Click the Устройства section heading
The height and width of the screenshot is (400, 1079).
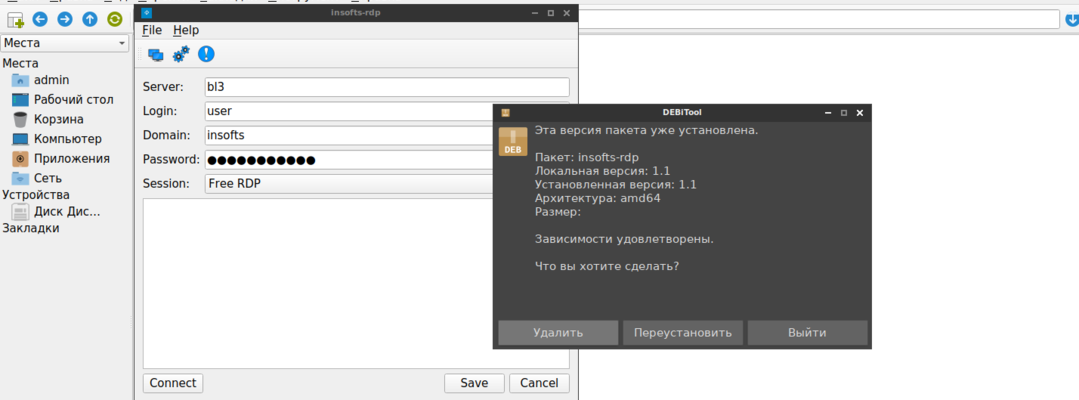(x=36, y=195)
